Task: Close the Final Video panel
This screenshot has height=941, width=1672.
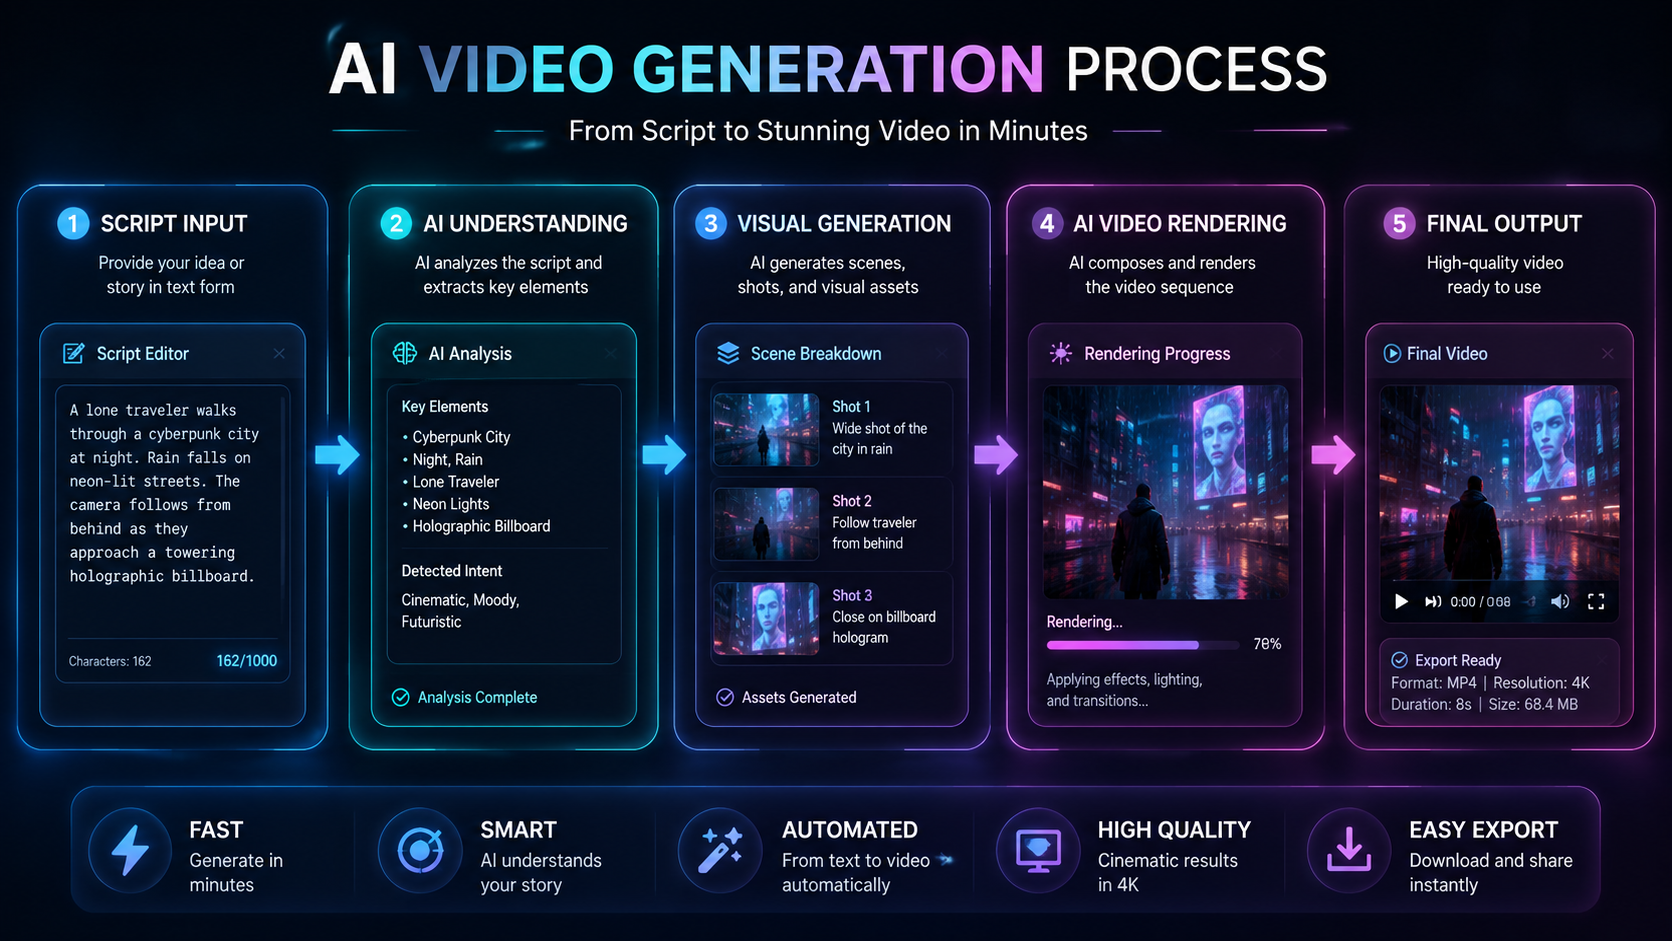Action: pyautogui.click(x=1607, y=353)
